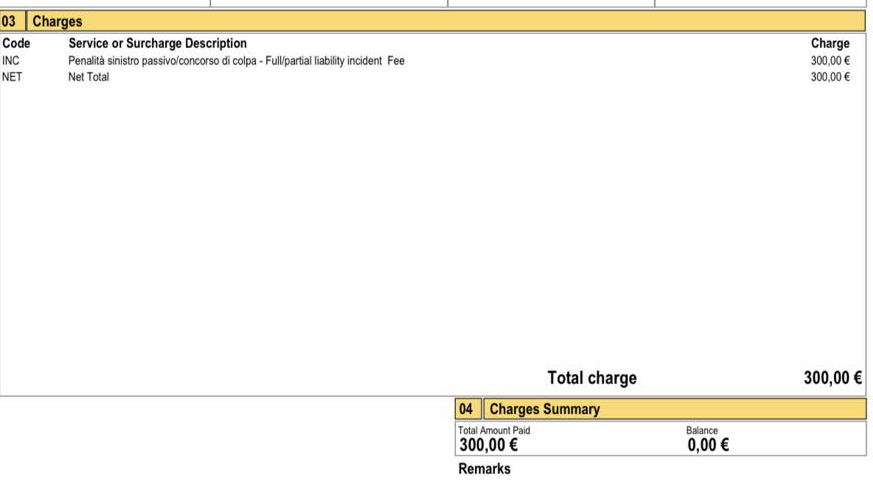
Task: Click the "Net Total" description
Action: pyautogui.click(x=89, y=77)
